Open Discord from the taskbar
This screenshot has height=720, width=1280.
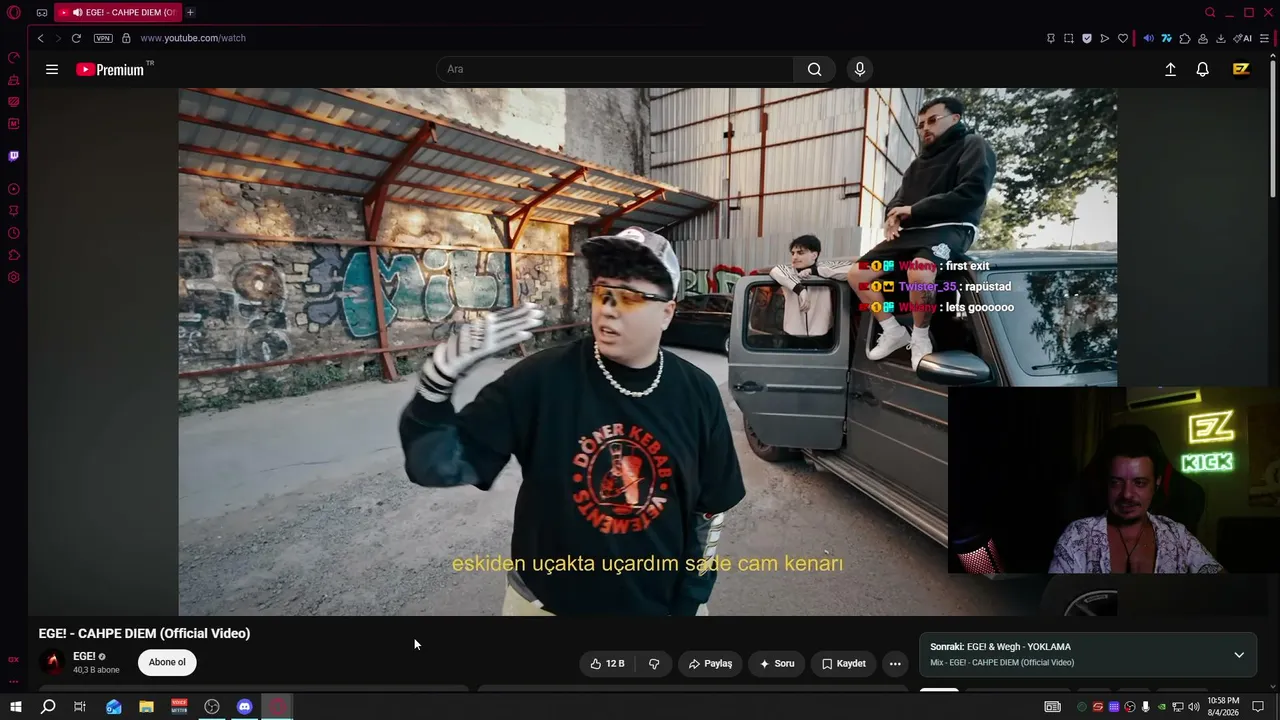[x=245, y=707]
